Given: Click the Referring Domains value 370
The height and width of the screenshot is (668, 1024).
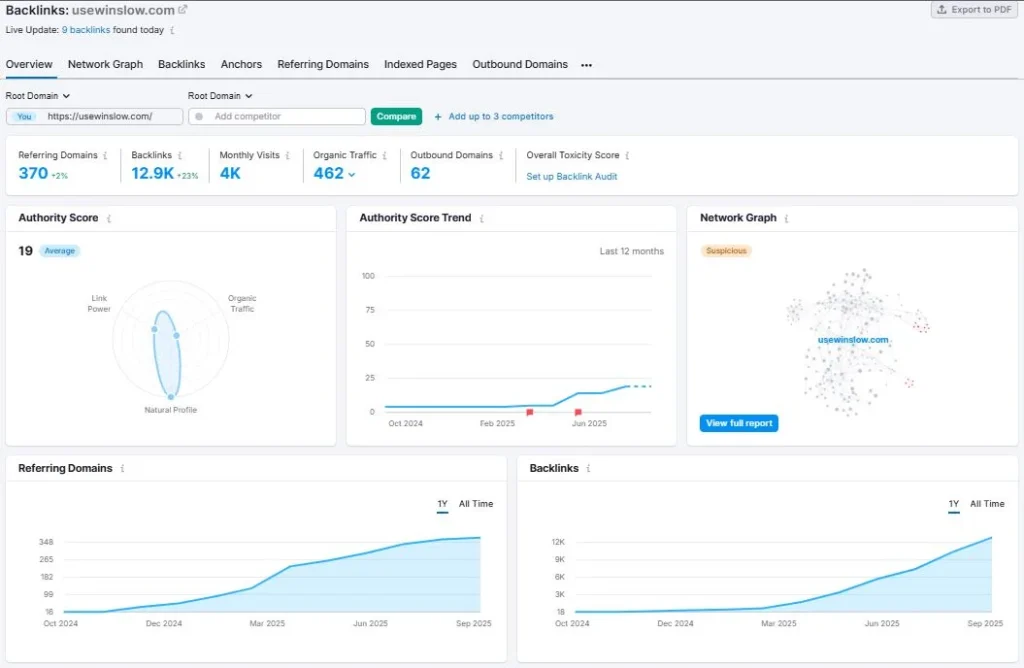Looking at the screenshot, I should 33,173.
